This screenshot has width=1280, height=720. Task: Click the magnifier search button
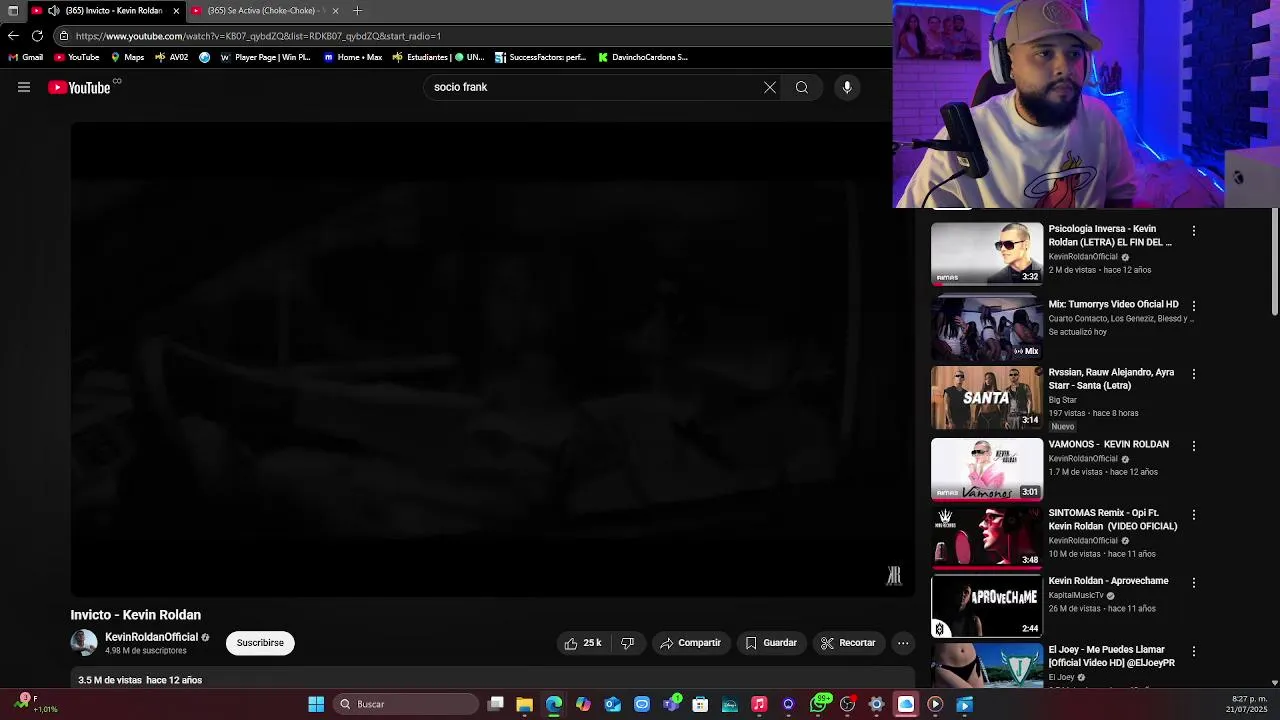802,87
